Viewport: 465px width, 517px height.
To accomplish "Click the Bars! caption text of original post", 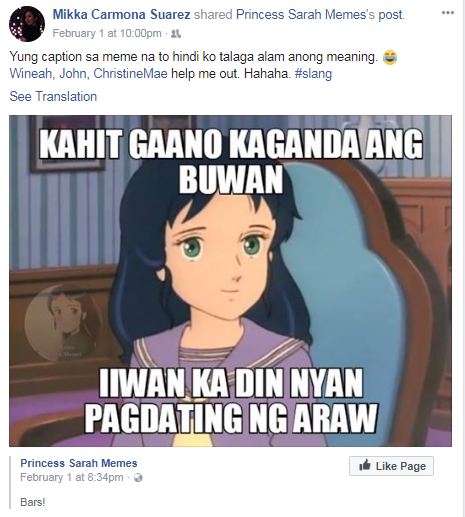I will 32,502.
